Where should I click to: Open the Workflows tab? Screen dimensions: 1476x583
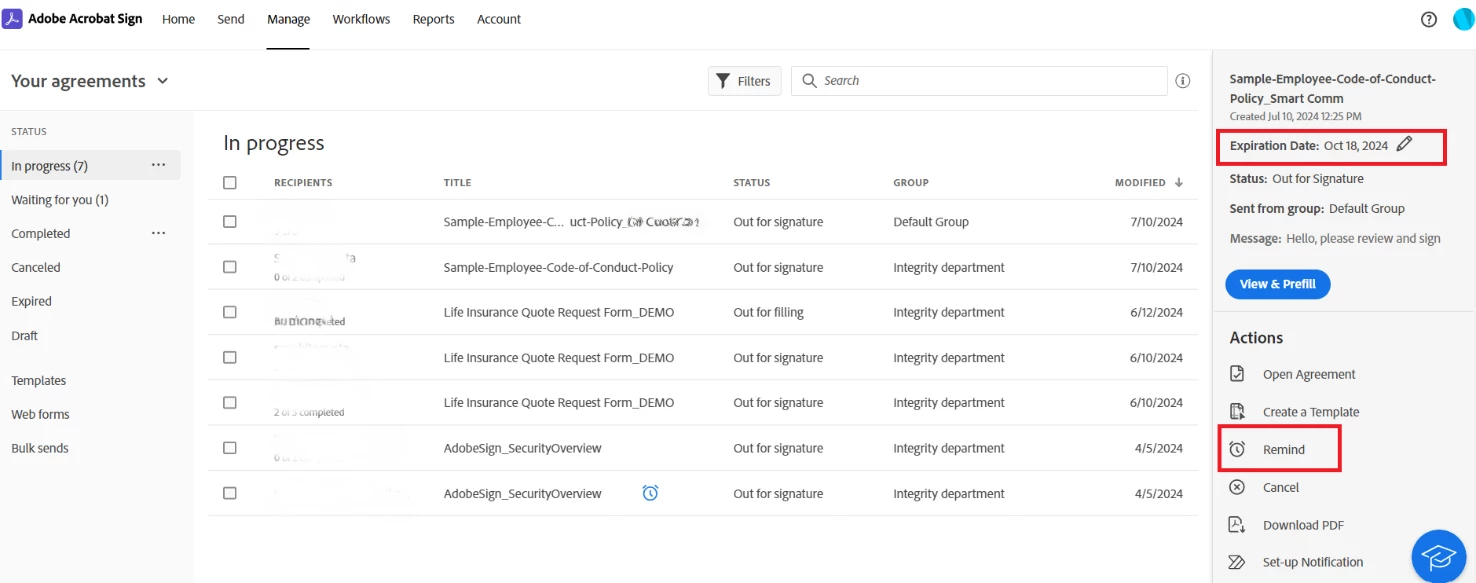click(361, 19)
